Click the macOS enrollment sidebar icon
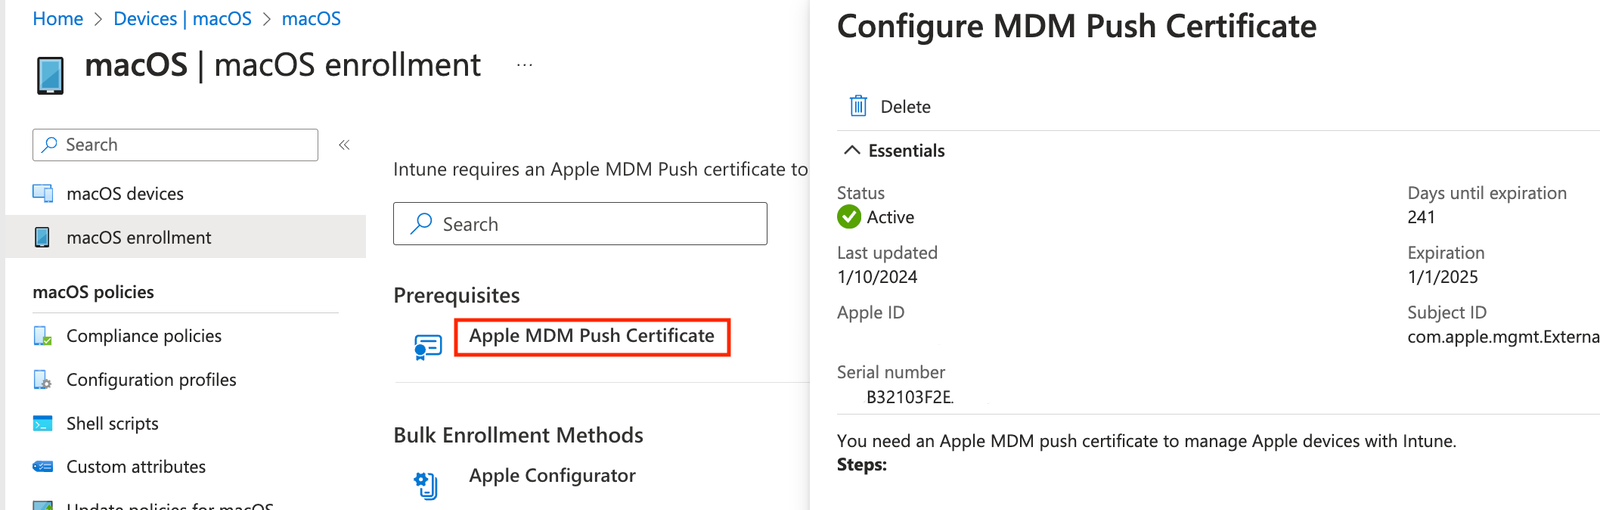Image resolution: width=1600 pixels, height=510 pixels. pos(42,237)
